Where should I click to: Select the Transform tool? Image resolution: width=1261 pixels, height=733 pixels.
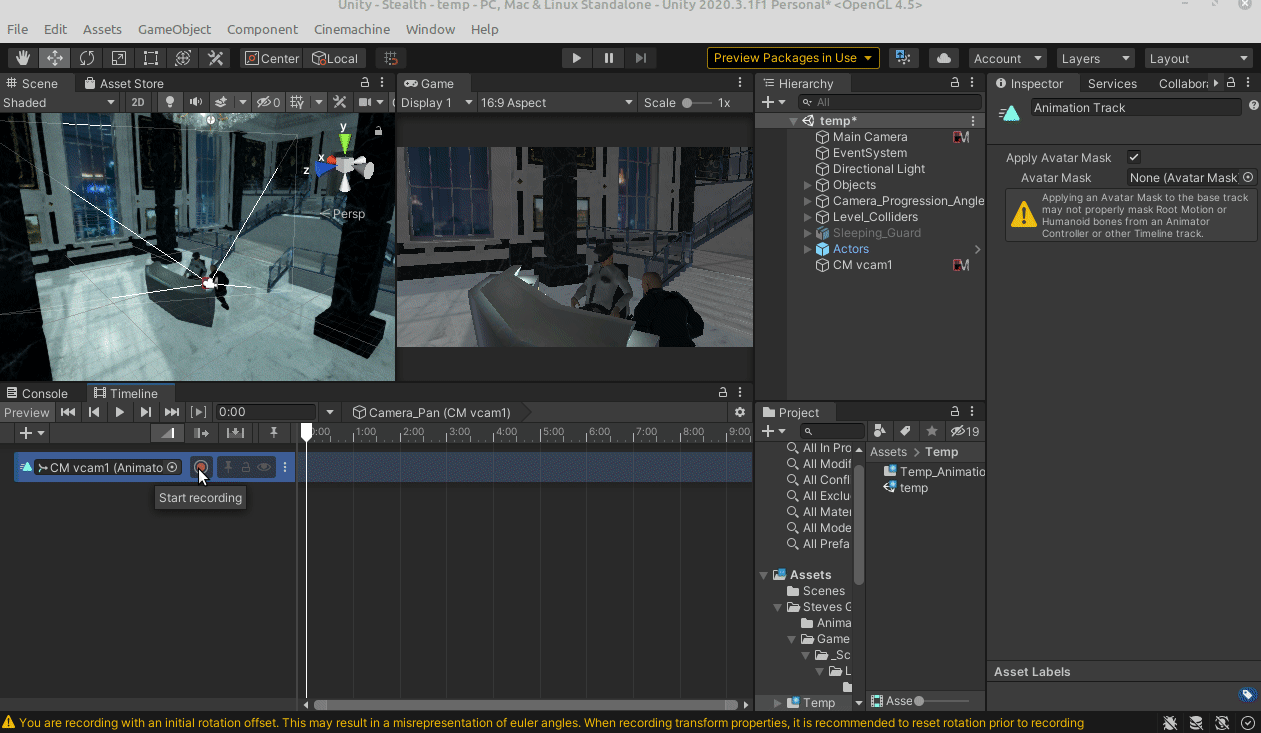click(x=183, y=58)
